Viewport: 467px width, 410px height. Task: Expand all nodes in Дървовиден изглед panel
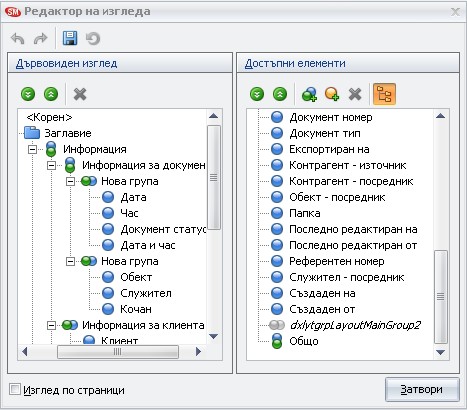tap(28, 94)
